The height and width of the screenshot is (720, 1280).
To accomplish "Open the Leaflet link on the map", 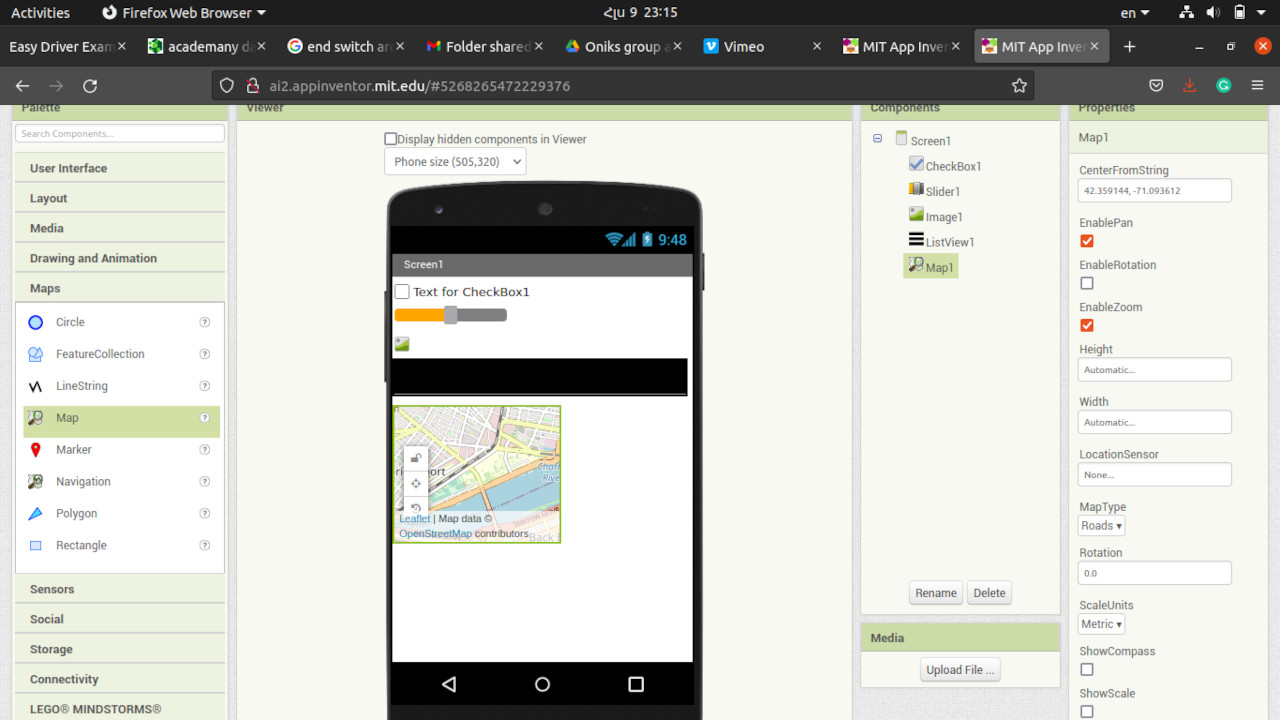I will (x=414, y=519).
